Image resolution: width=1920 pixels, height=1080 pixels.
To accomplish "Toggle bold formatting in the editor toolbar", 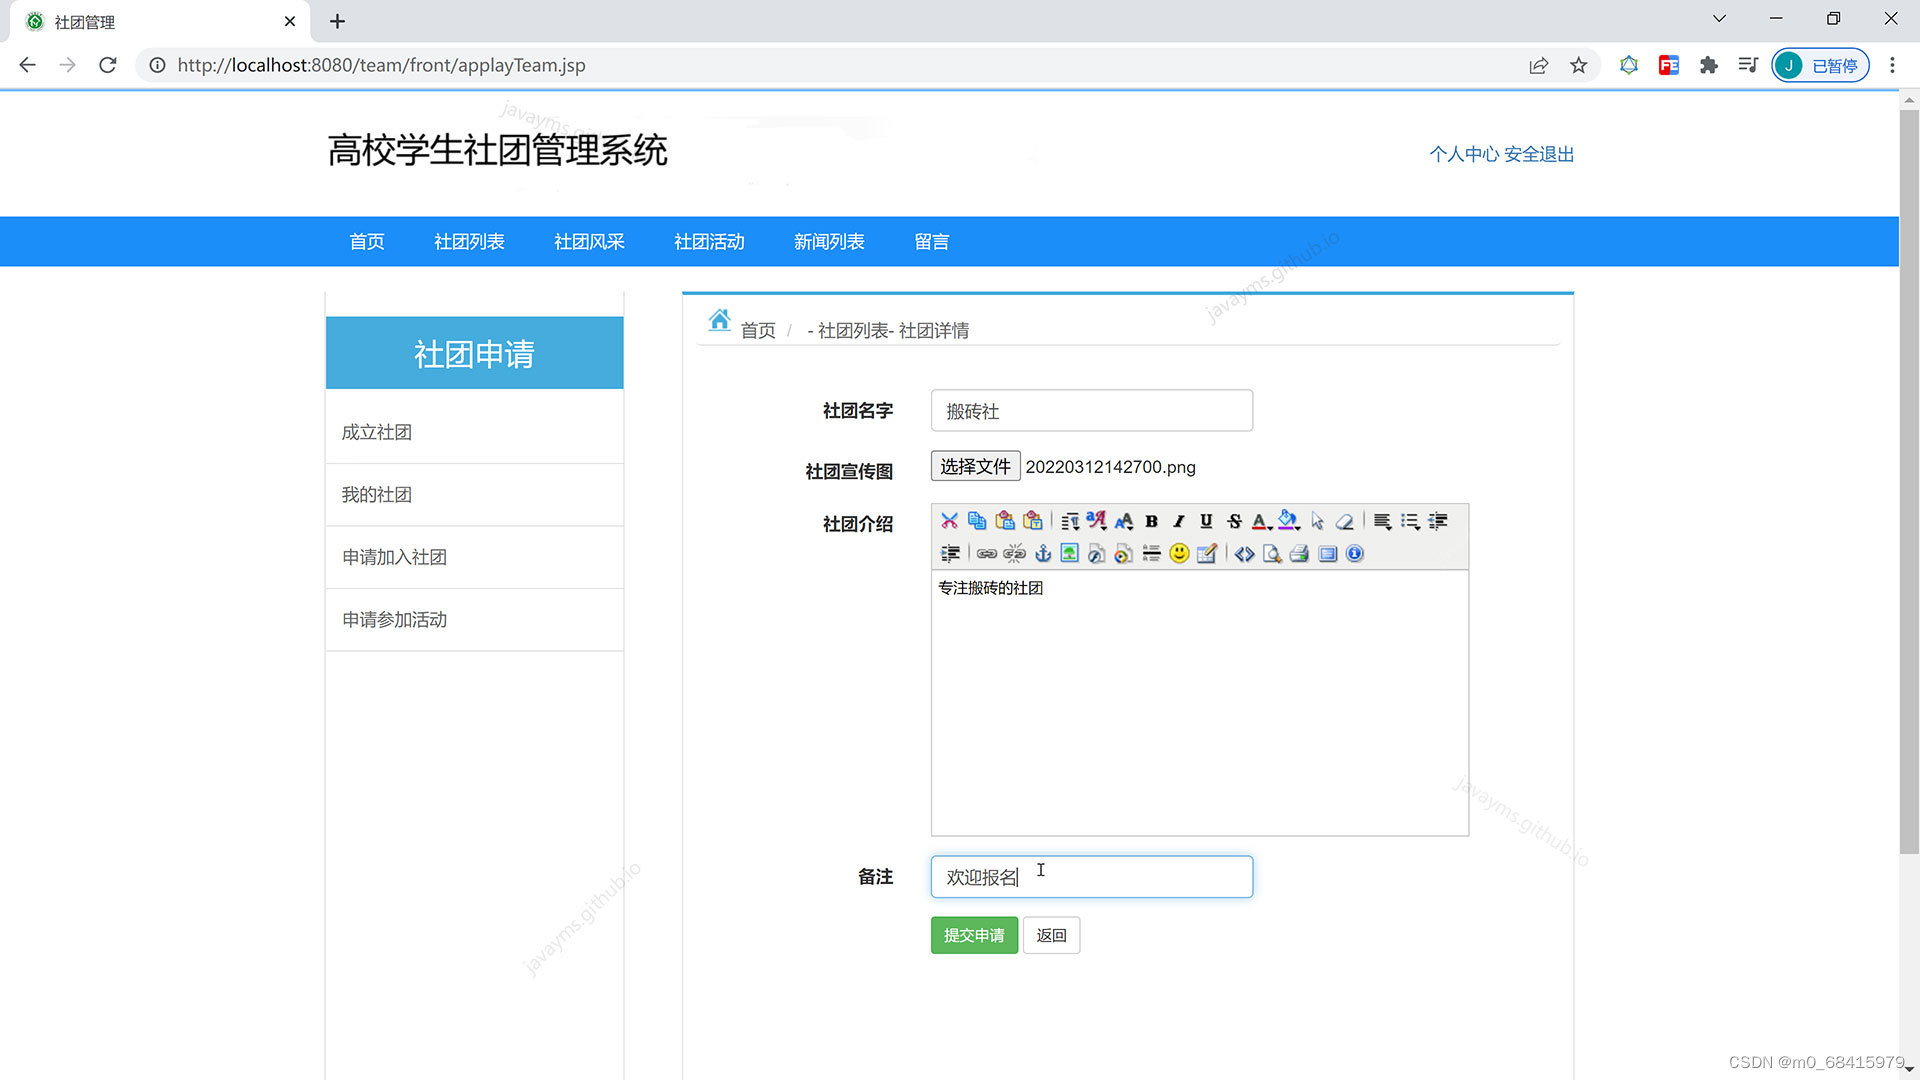I will (1151, 521).
